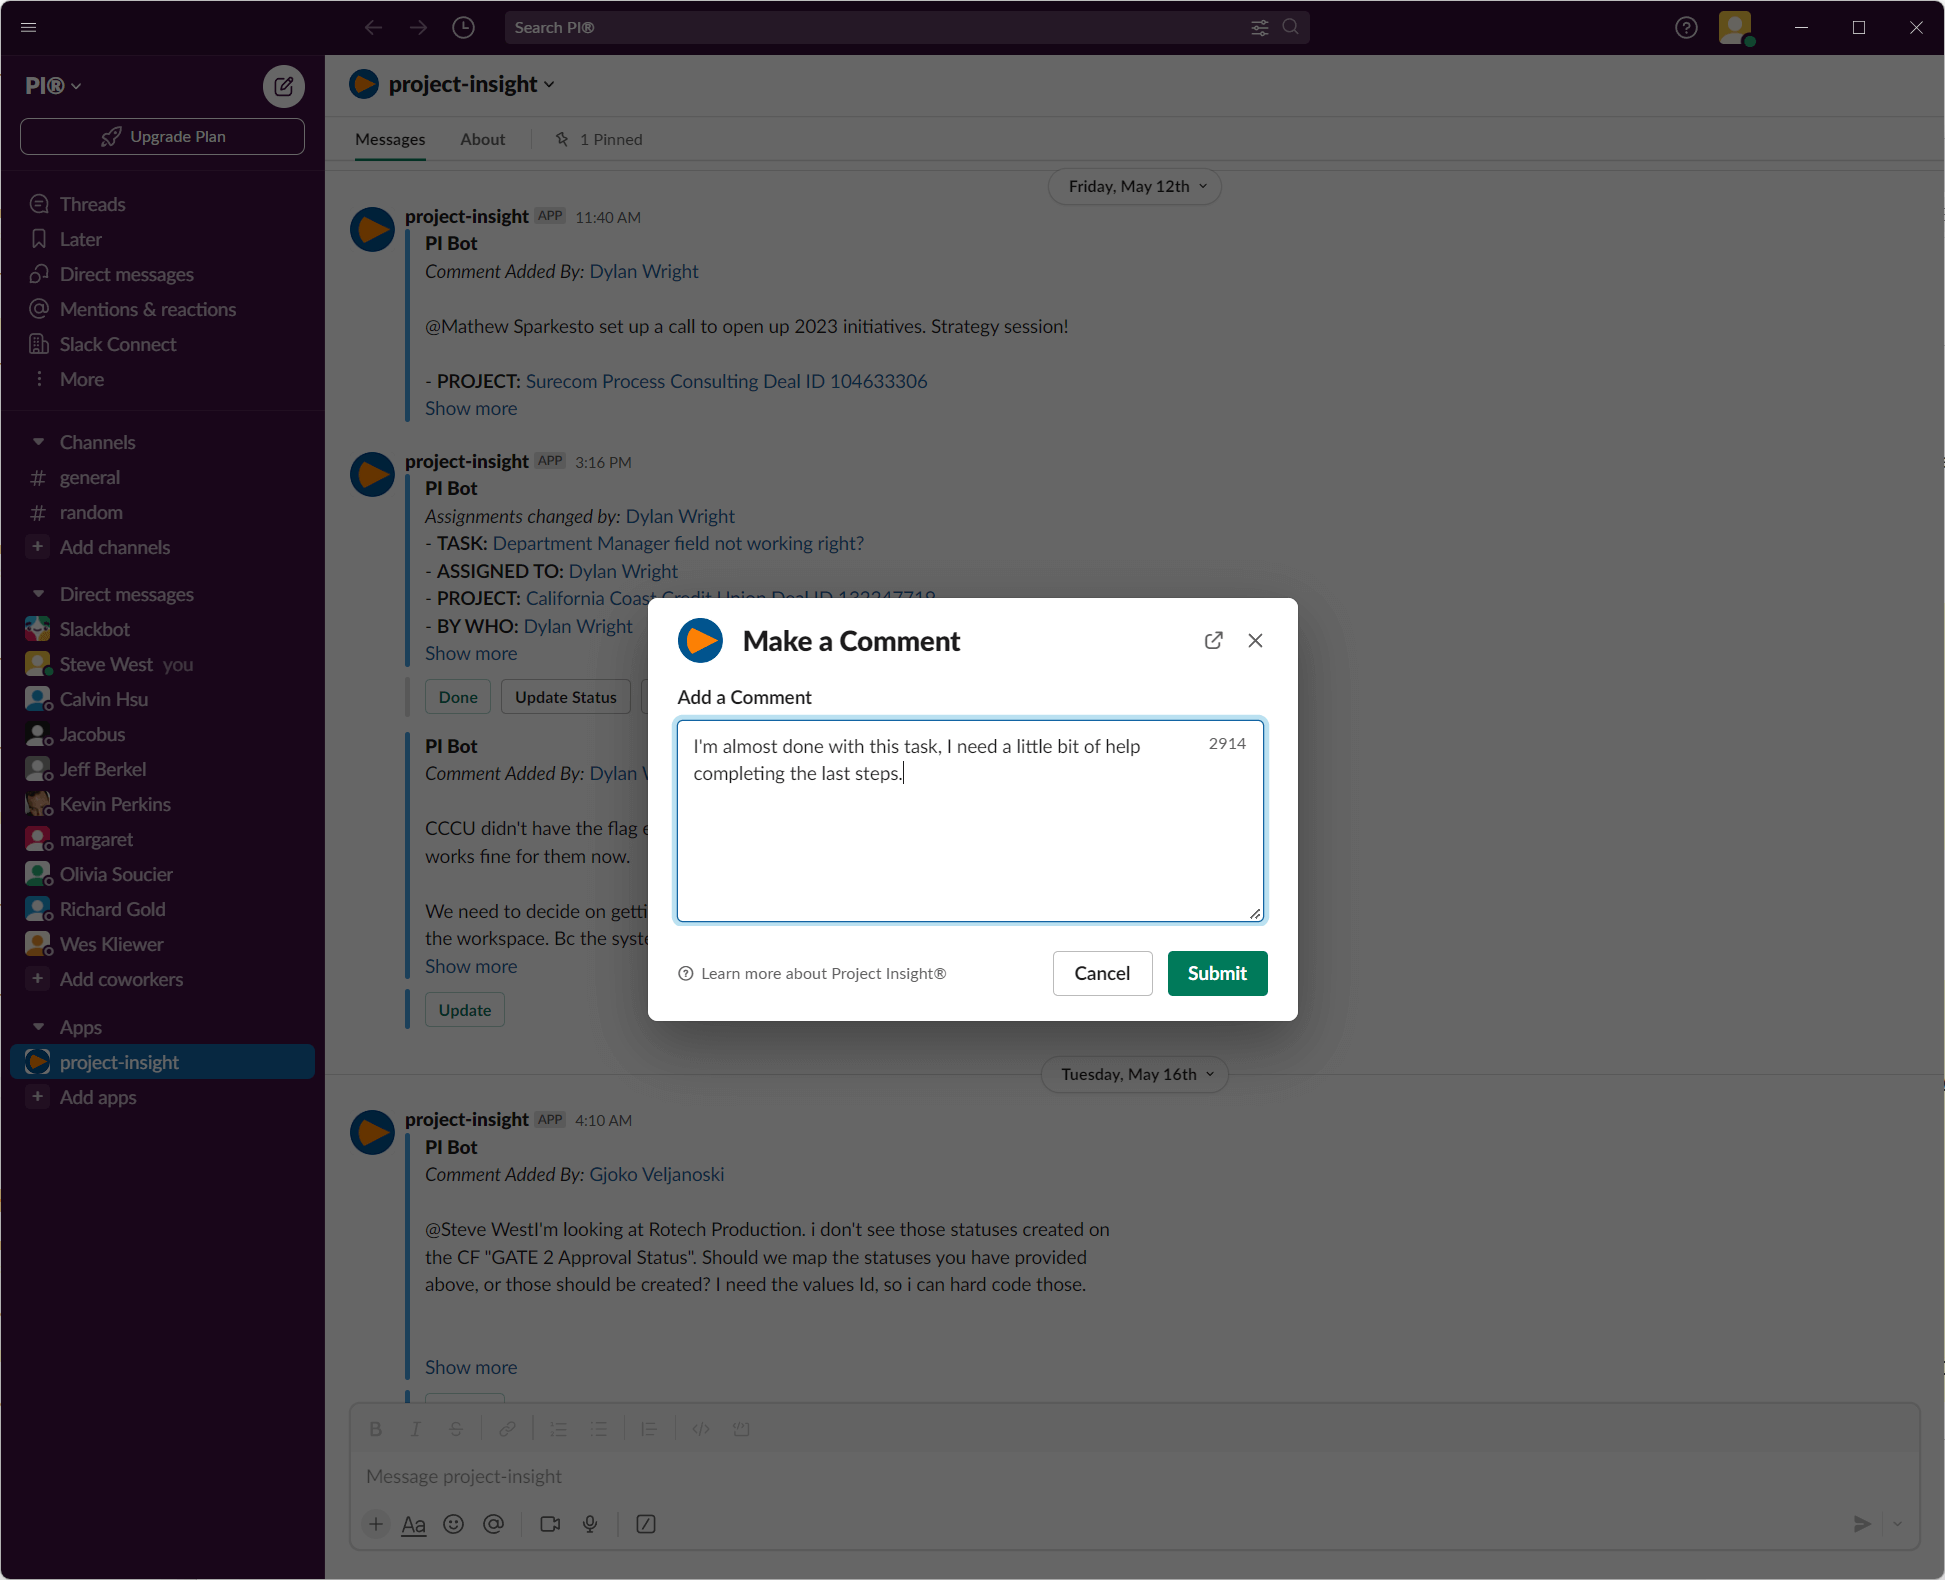Toggle italic formatting in message composer

(416, 1429)
